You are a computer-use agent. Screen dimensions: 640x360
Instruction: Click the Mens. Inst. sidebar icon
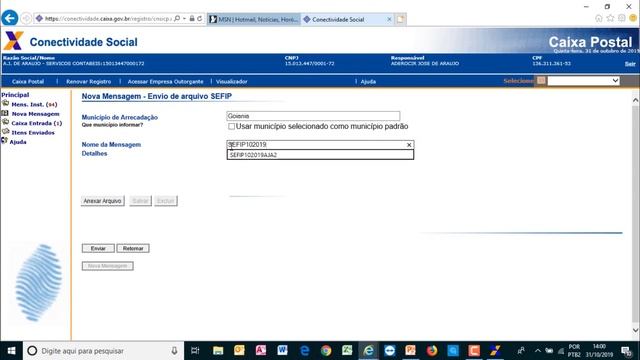[x=5, y=104]
